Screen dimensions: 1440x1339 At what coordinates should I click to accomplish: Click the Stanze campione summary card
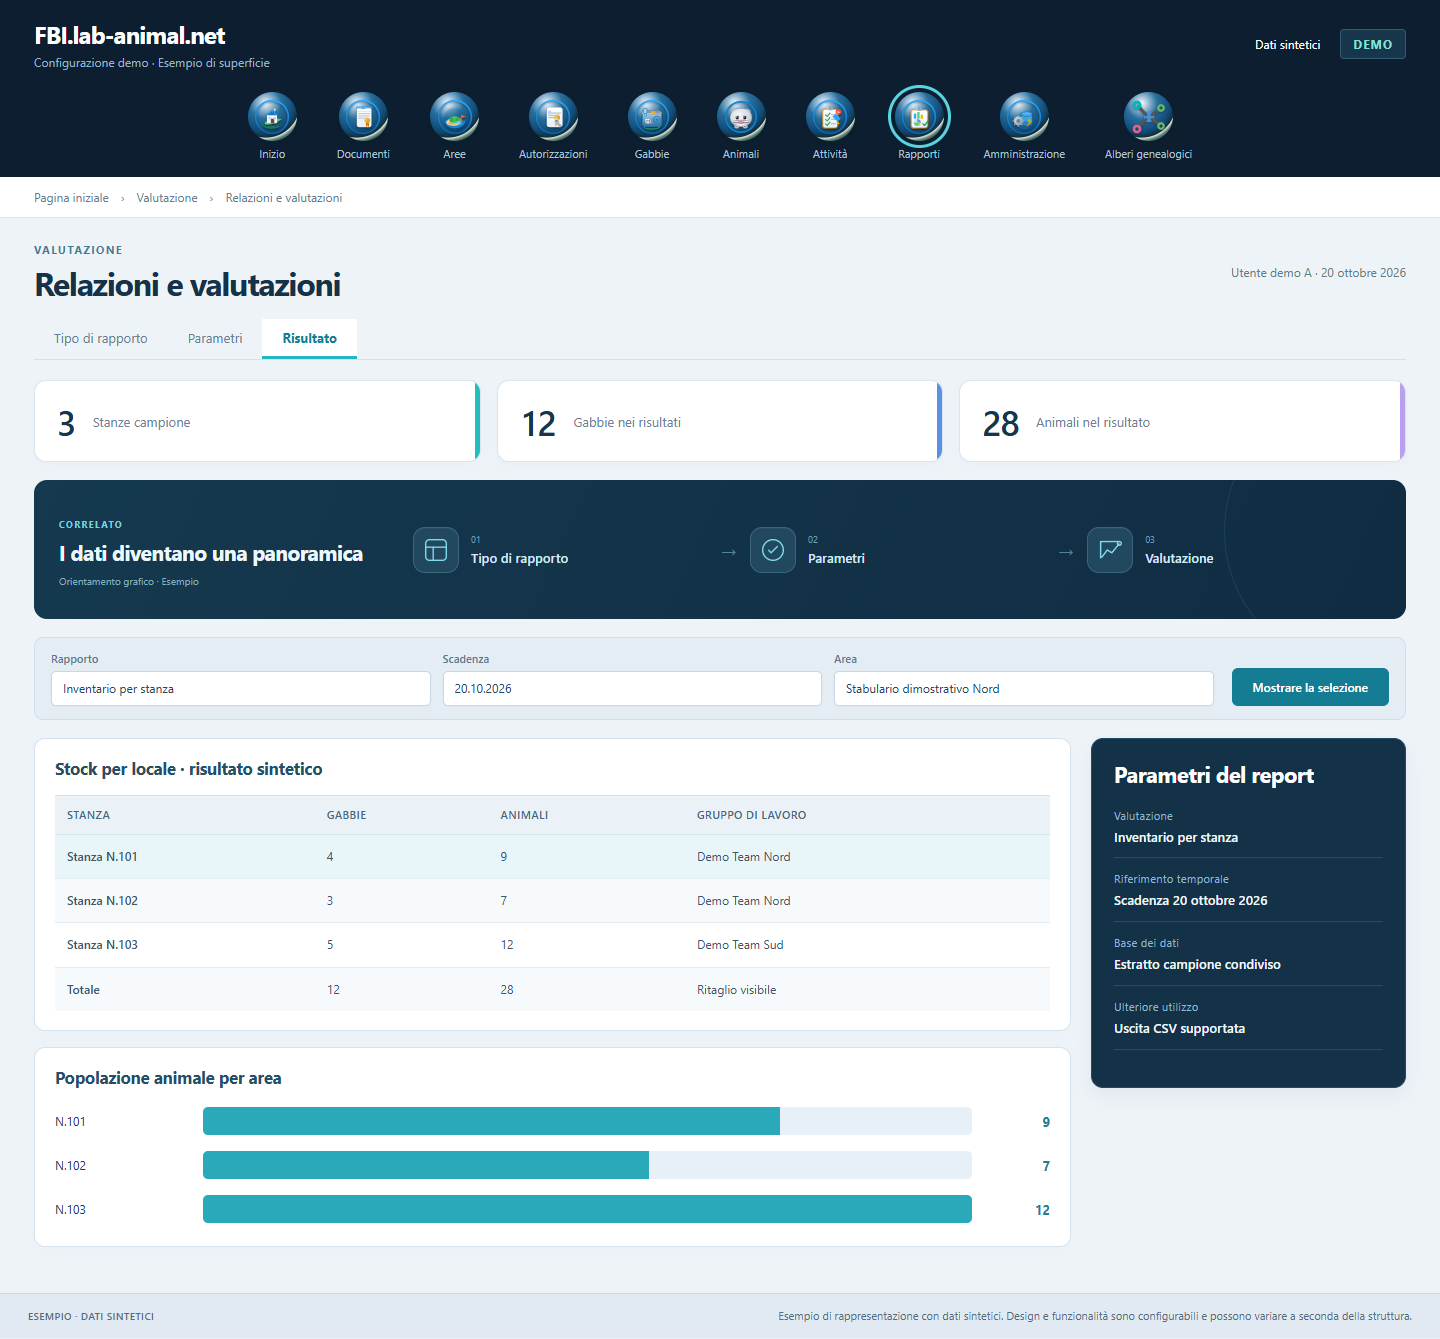(257, 421)
